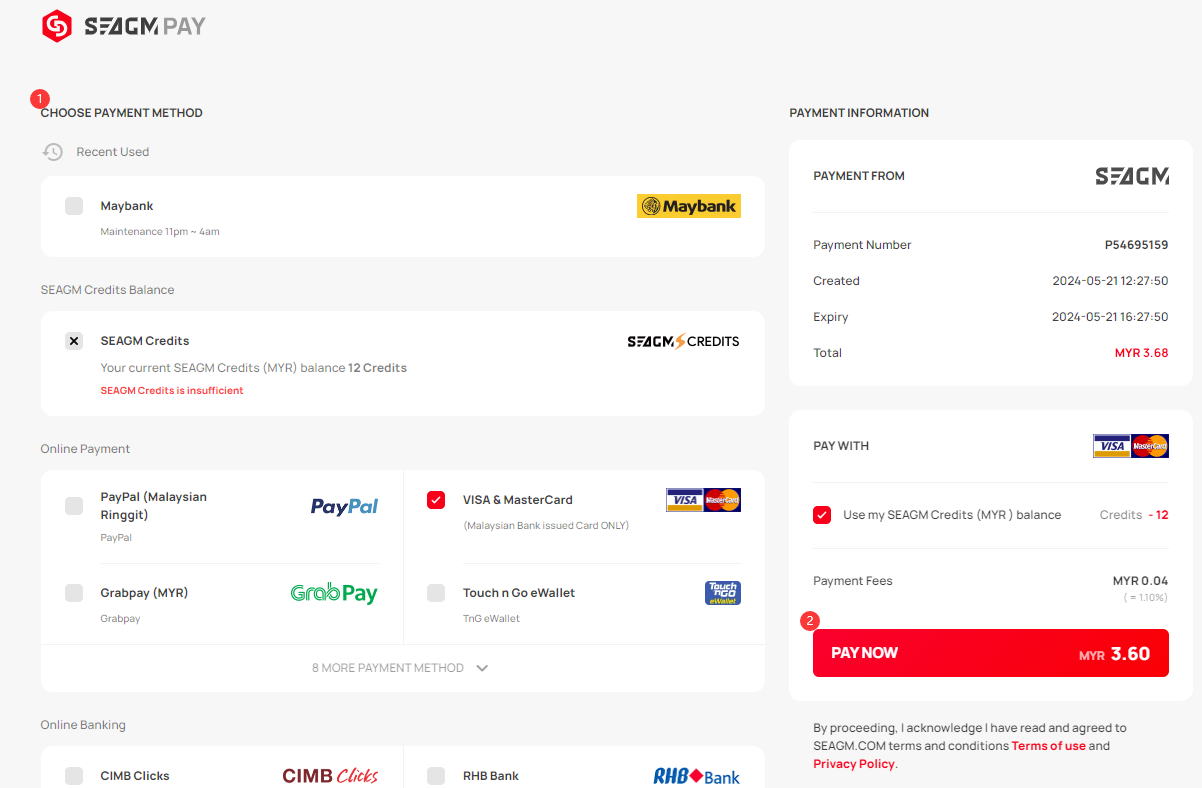Viewport: 1202px width, 788px height.
Task: Check the PayPal (Malaysian Ringgit) option
Action: click(x=74, y=506)
